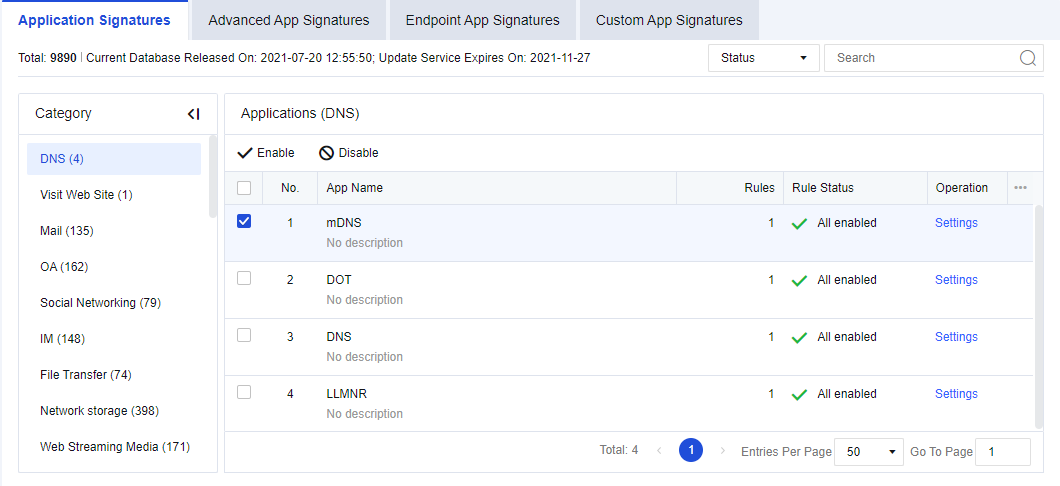
Task: Uncheck the mDNS row checkbox
Action: (x=244, y=222)
